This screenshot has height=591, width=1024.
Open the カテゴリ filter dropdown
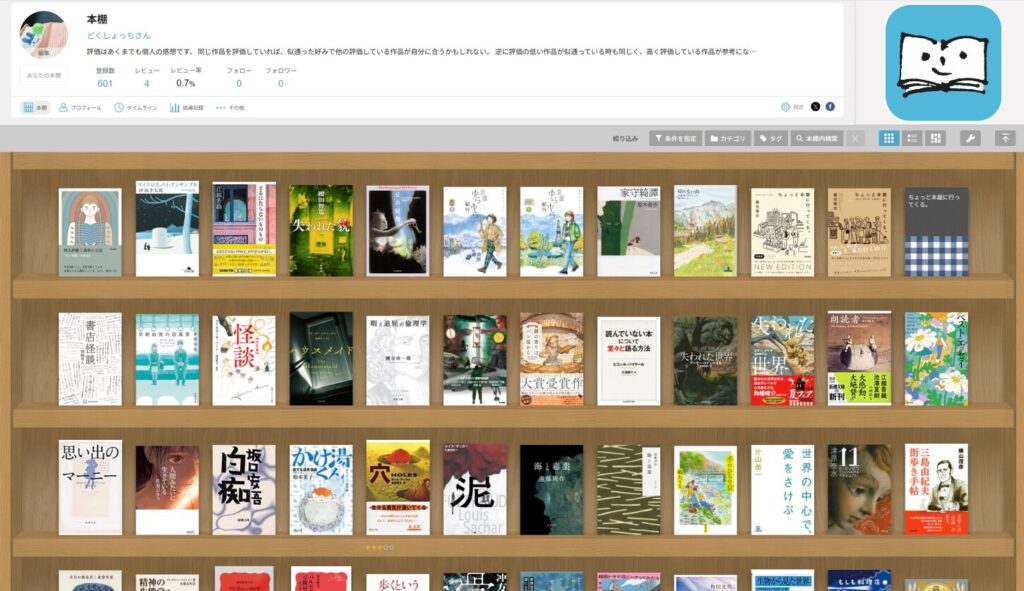tap(728, 138)
